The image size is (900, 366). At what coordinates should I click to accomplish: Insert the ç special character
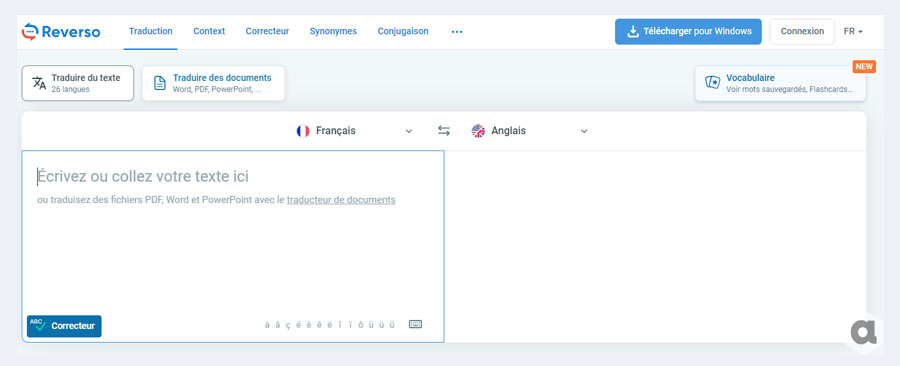click(x=288, y=325)
